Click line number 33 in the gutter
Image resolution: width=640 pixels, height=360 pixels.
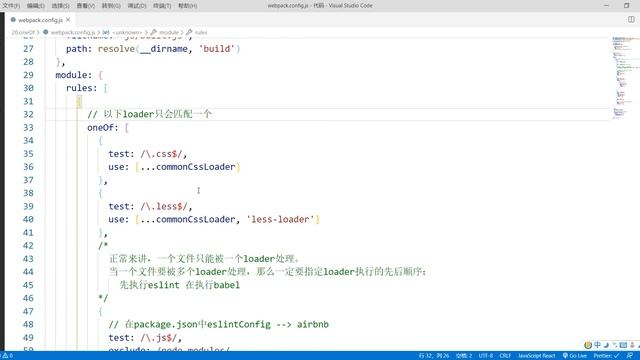pyautogui.click(x=28, y=127)
